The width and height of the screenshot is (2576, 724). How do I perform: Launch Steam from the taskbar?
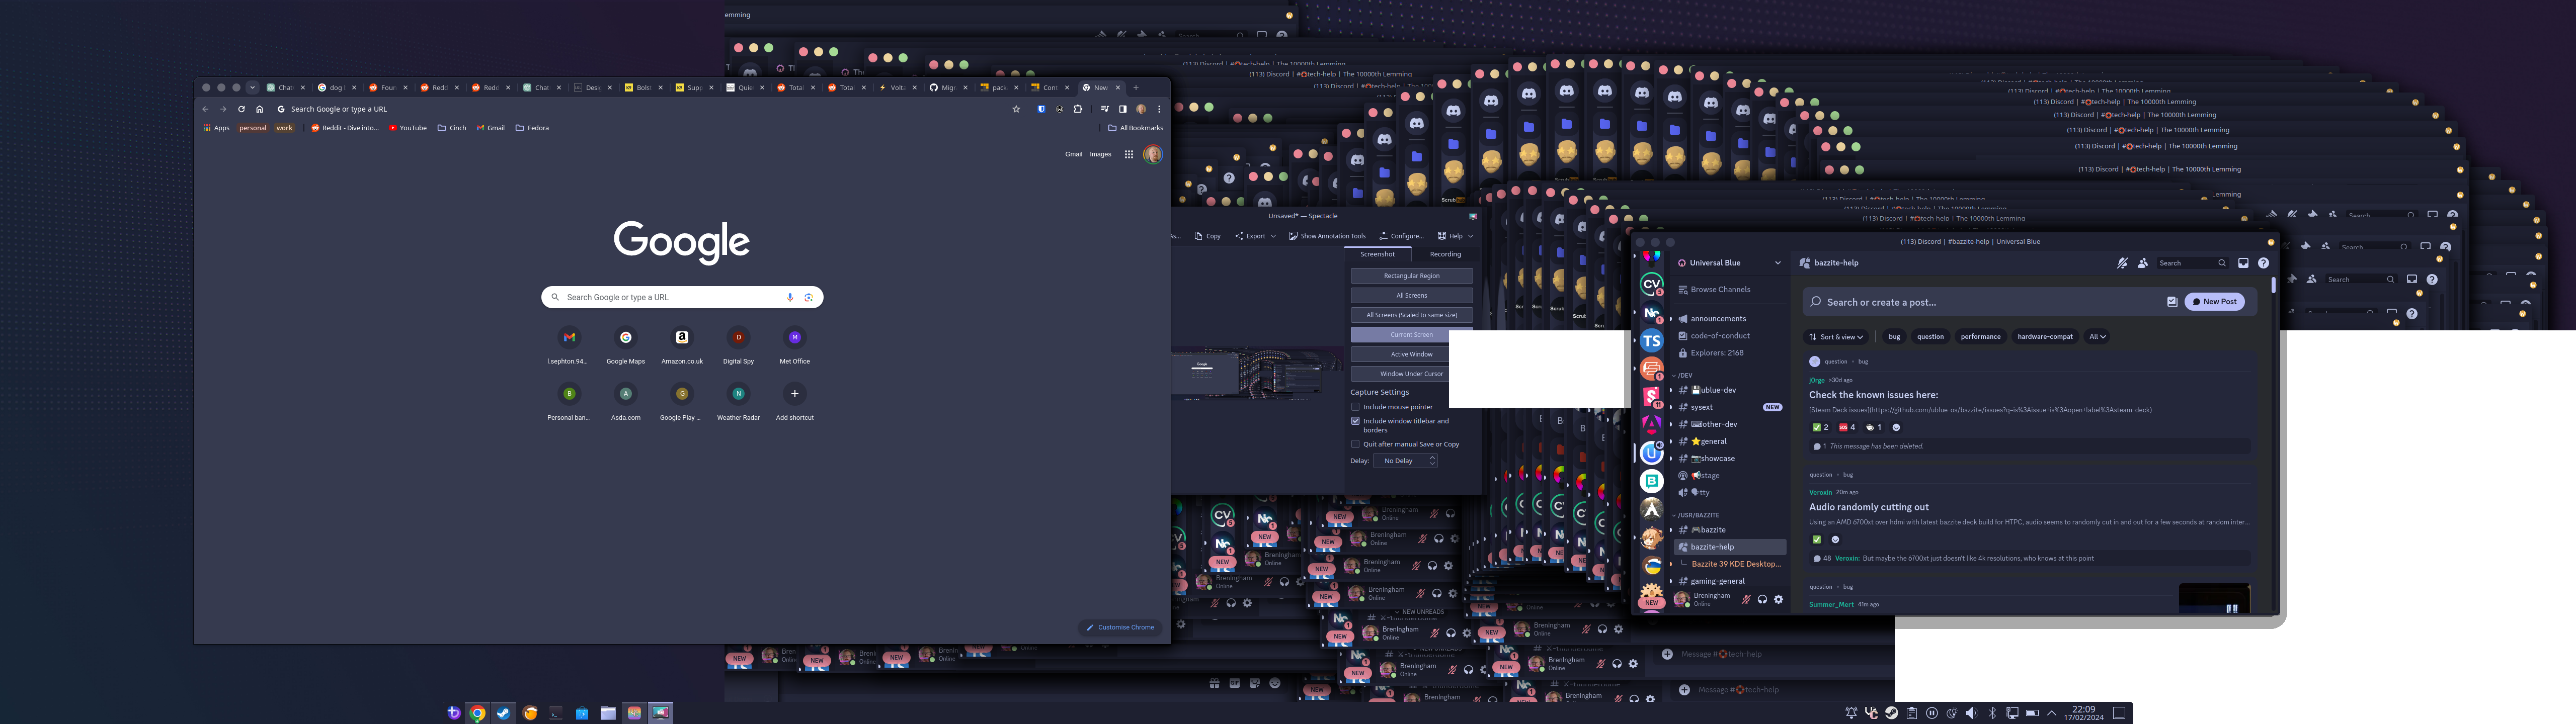[504, 713]
